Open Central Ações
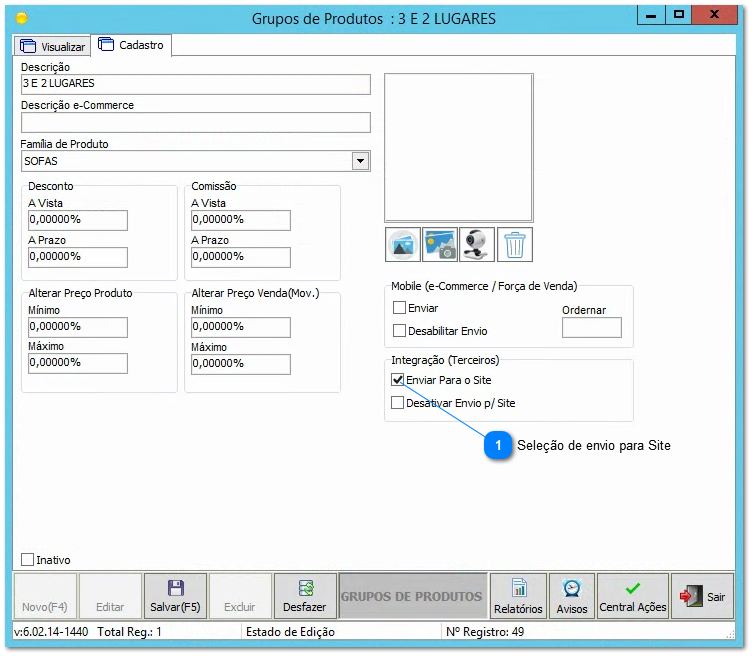 click(632, 596)
